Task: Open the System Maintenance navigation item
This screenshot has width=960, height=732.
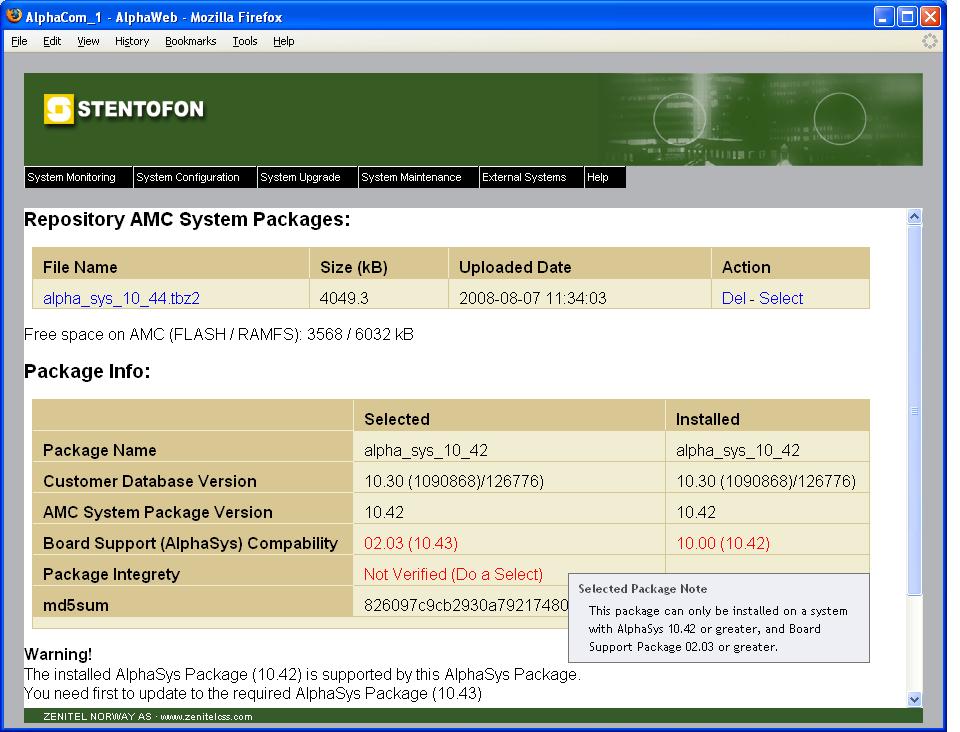Action: click(411, 177)
